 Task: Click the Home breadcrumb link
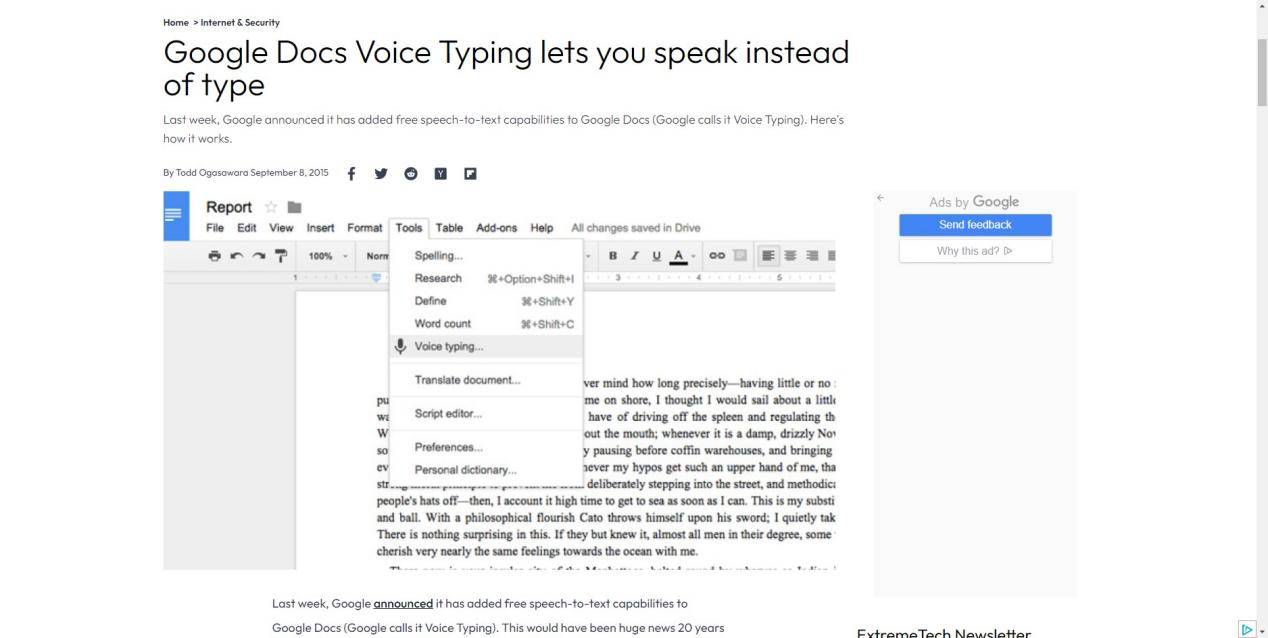click(176, 22)
